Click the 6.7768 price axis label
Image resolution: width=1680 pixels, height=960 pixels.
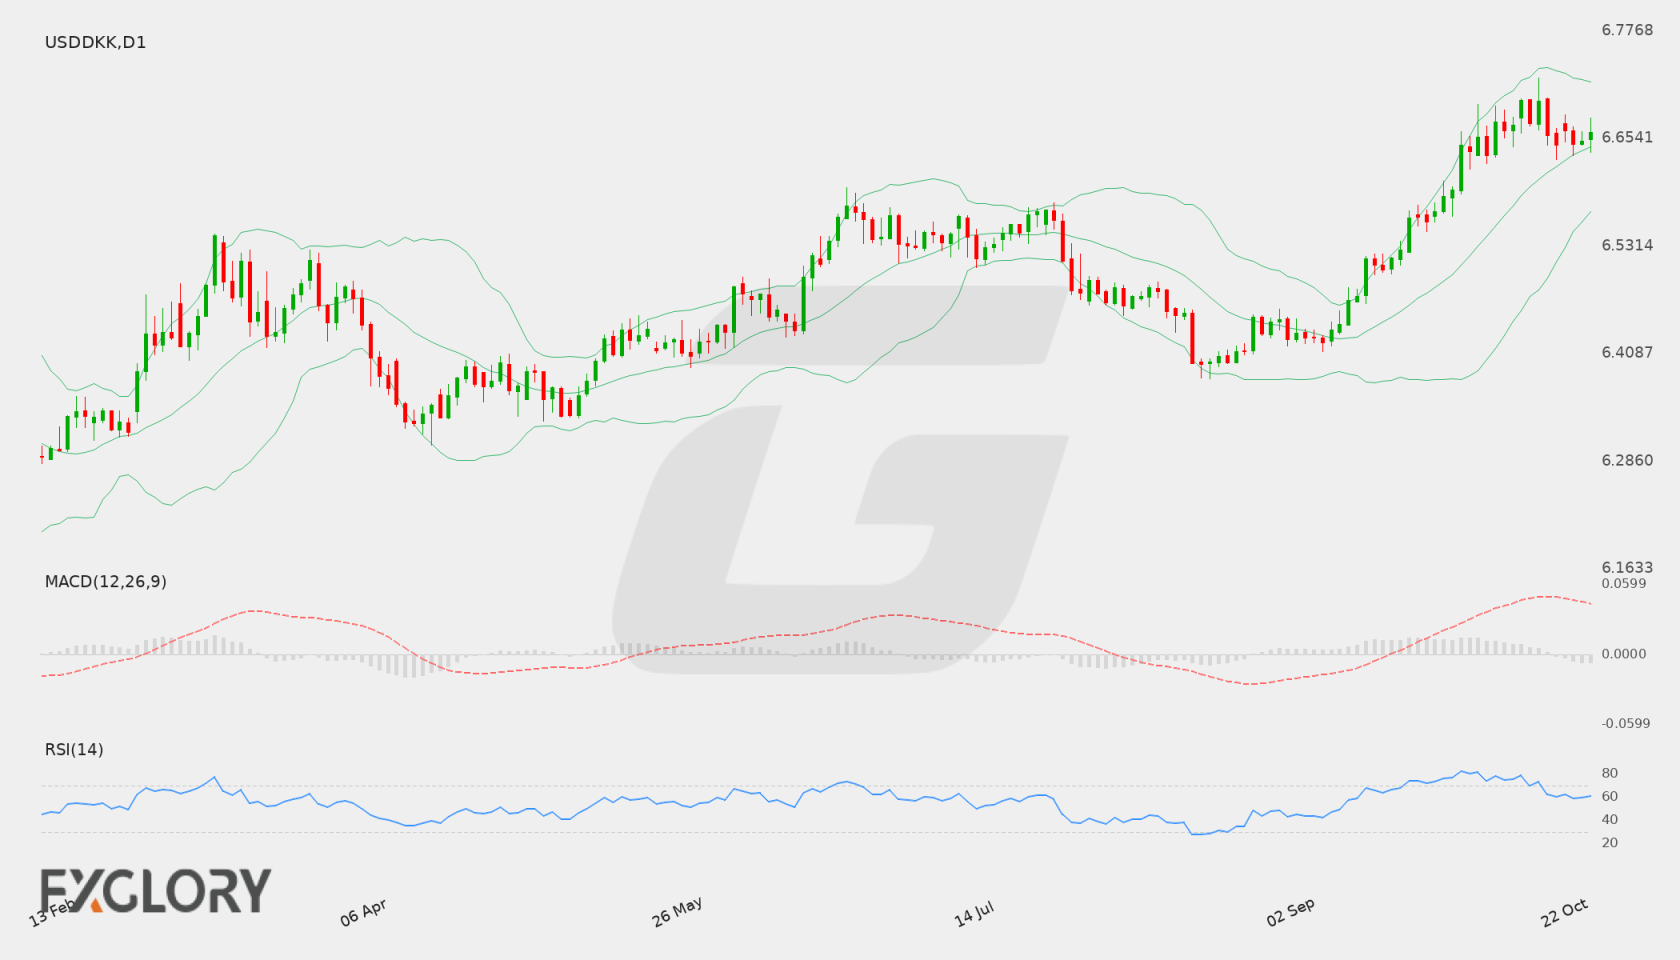[x=1627, y=30]
